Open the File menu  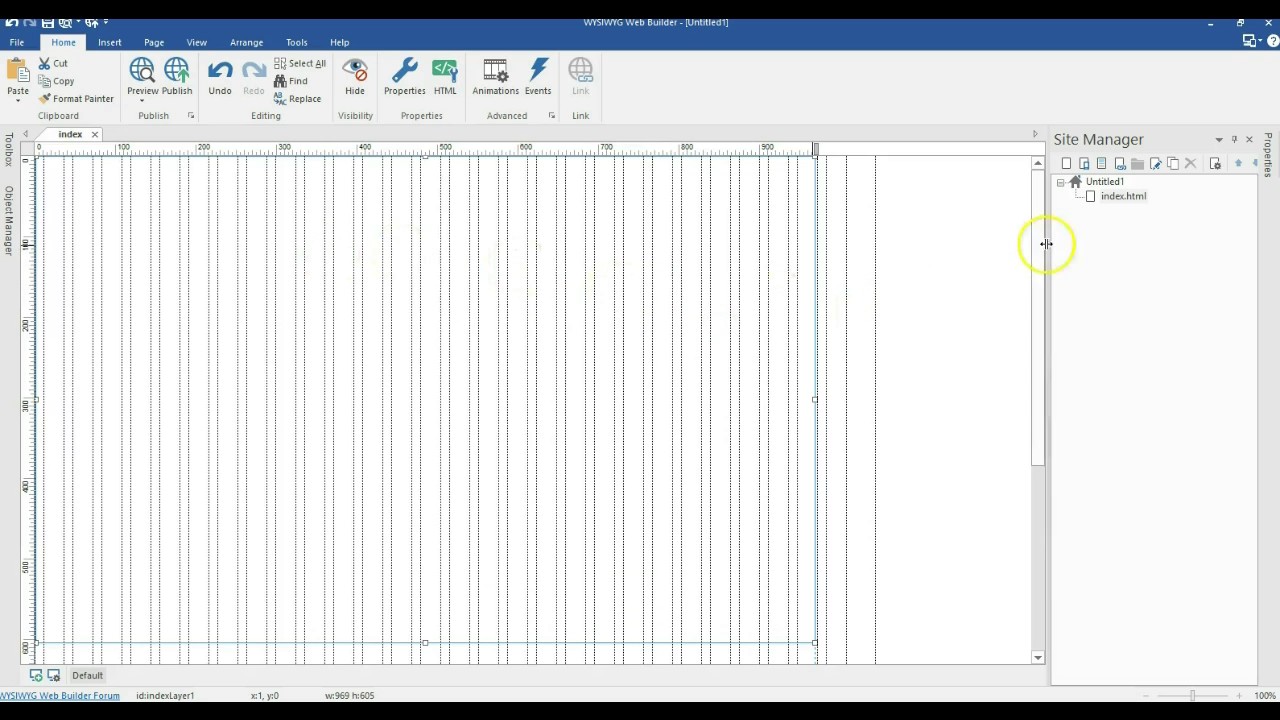click(x=17, y=42)
